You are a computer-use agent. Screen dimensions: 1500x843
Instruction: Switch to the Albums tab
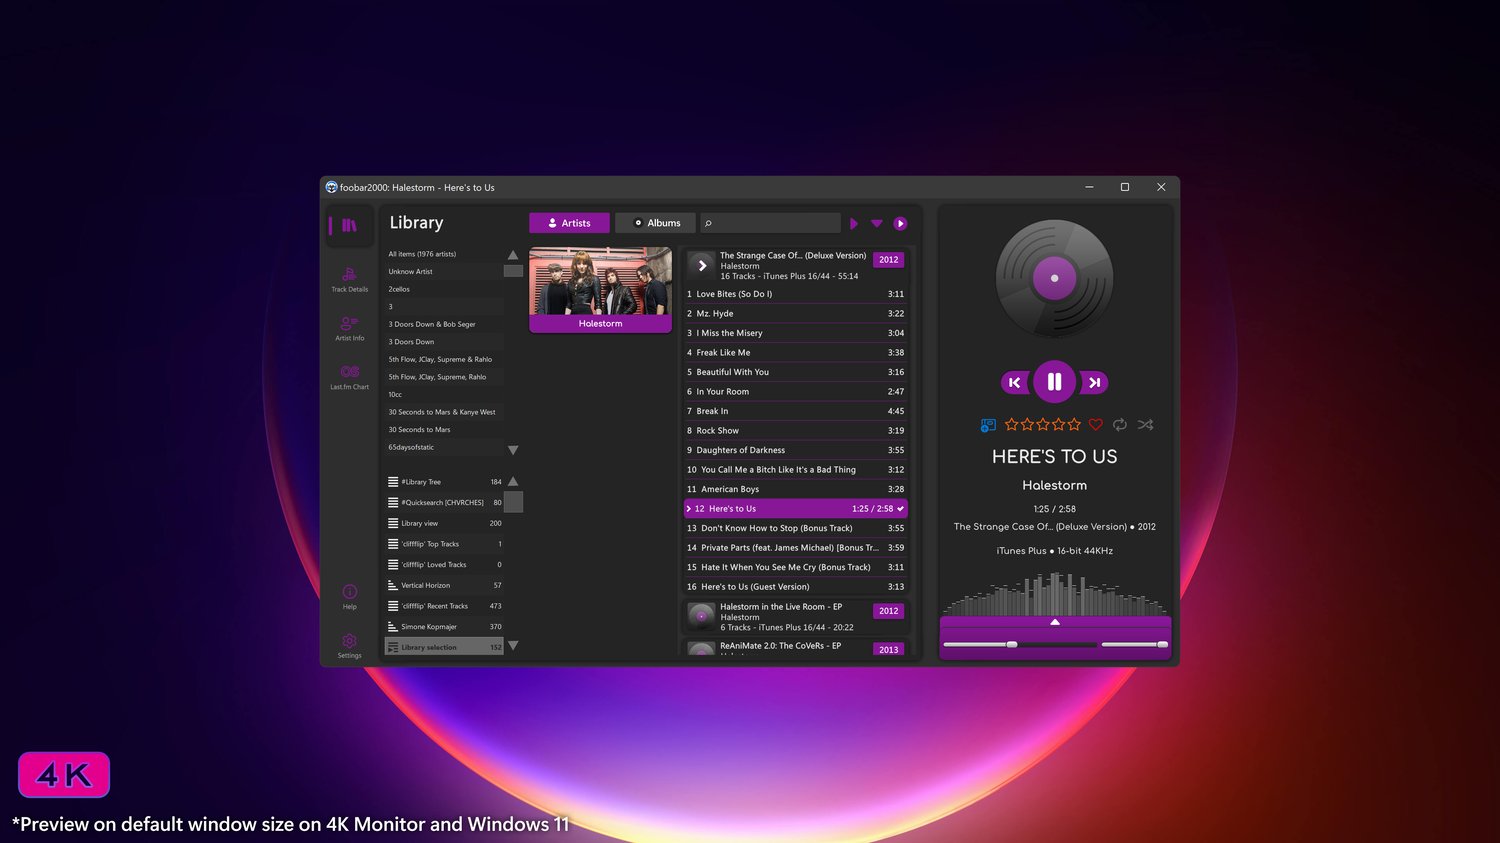coord(656,223)
